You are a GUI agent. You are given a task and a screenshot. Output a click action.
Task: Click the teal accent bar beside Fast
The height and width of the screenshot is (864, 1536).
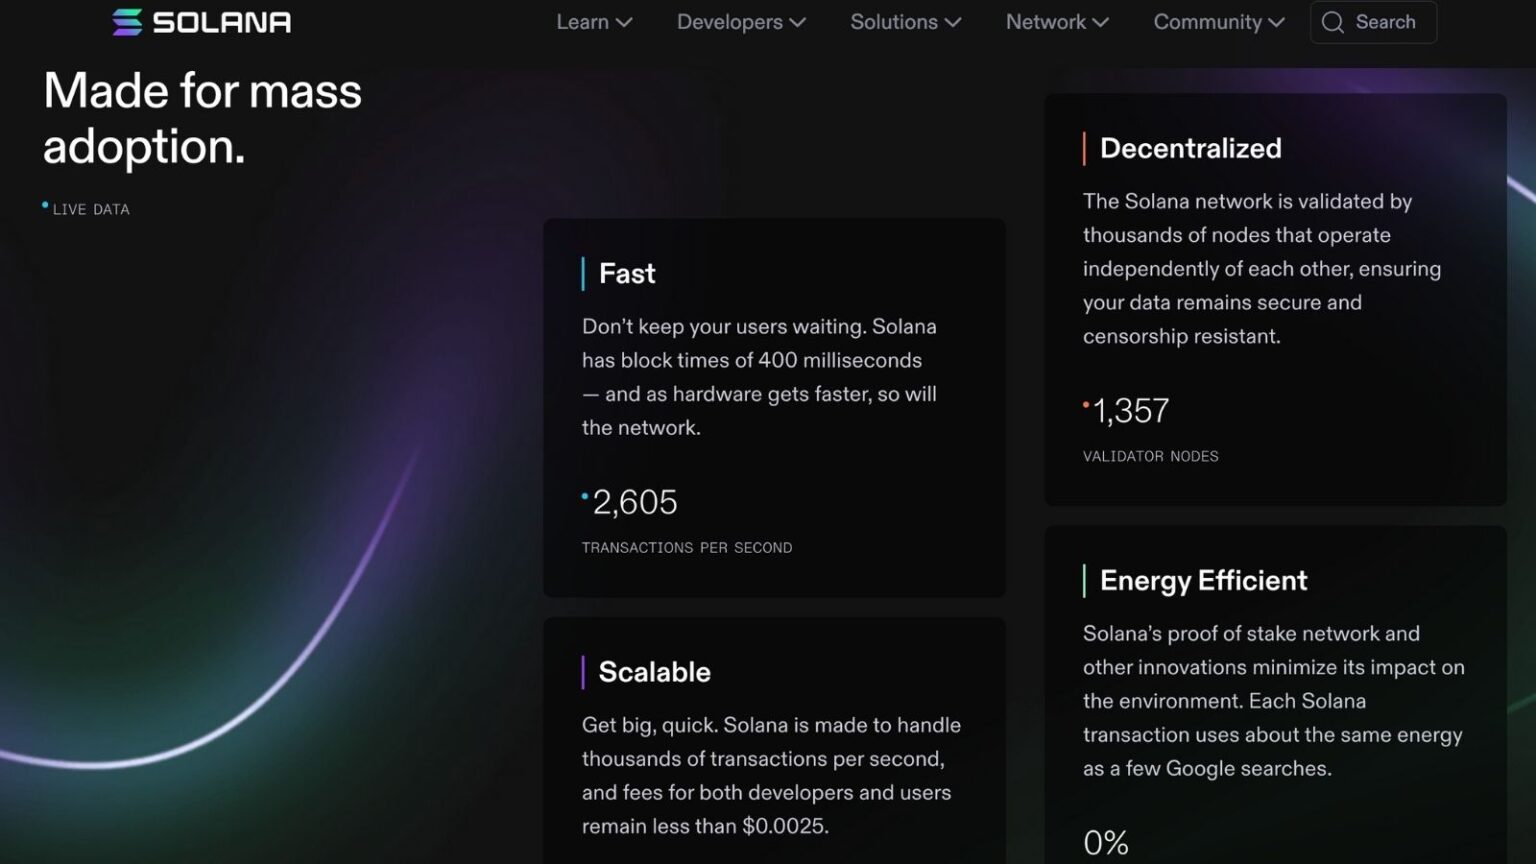pyautogui.click(x=585, y=272)
